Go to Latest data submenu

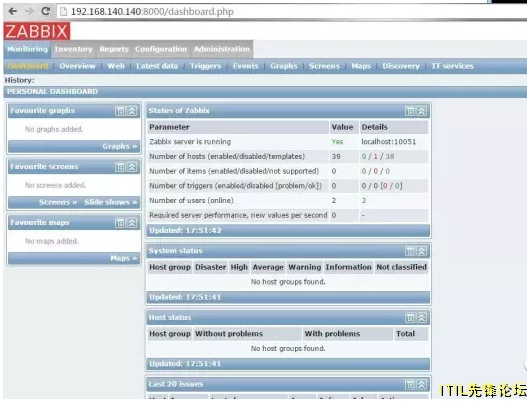[x=157, y=66]
